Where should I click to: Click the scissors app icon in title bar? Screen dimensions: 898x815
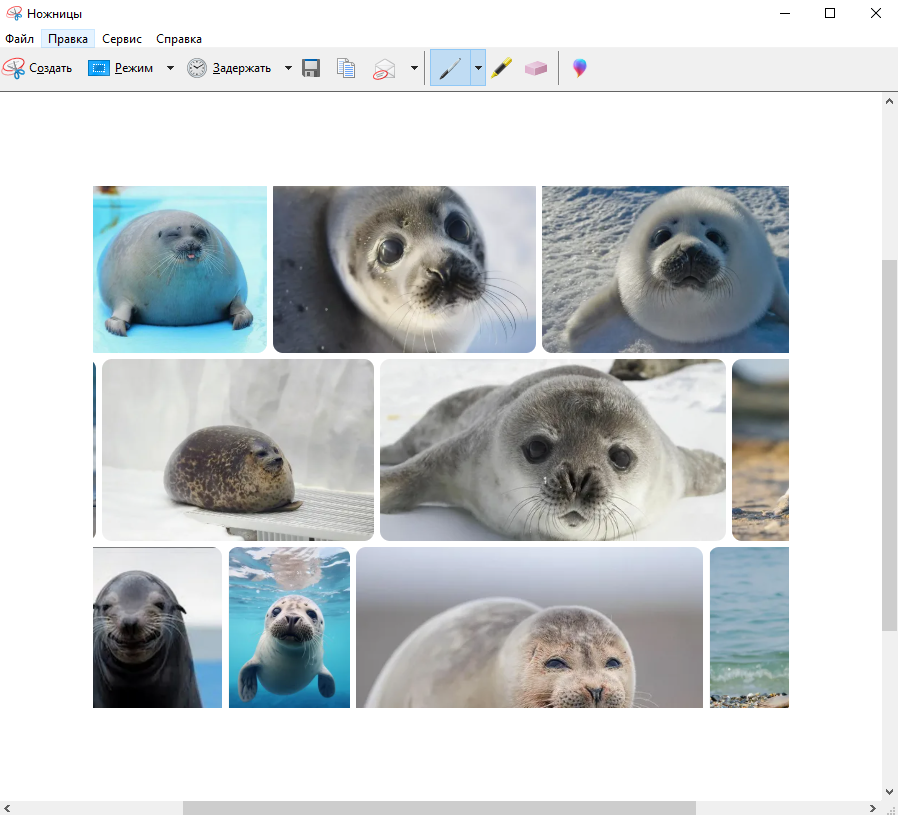[14, 13]
